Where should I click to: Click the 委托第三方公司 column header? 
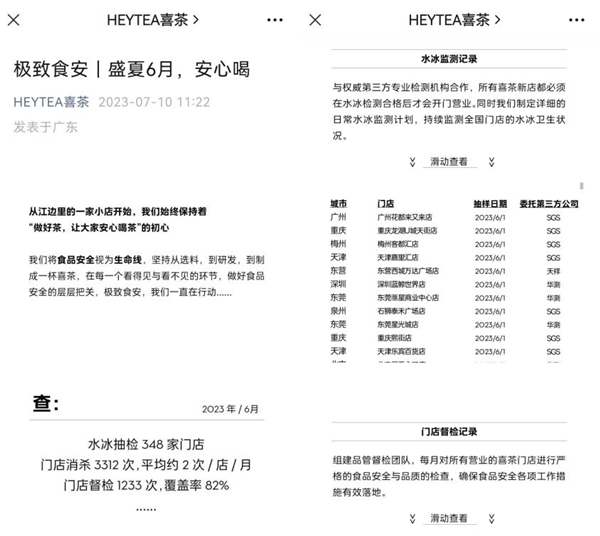coord(549,204)
